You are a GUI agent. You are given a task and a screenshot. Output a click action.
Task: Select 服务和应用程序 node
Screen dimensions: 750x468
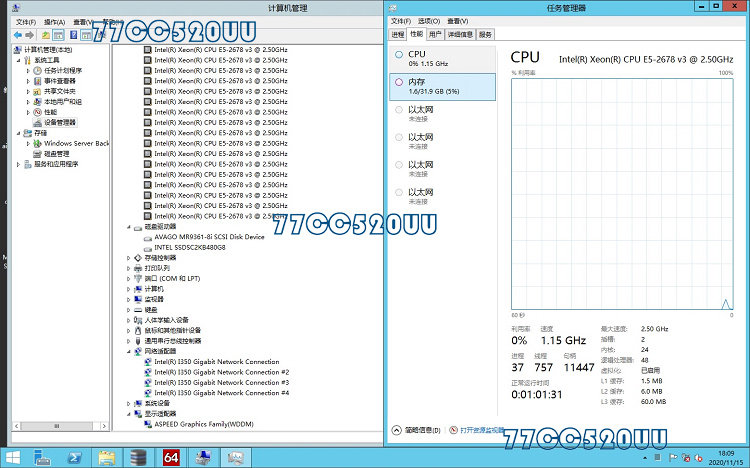[56, 164]
